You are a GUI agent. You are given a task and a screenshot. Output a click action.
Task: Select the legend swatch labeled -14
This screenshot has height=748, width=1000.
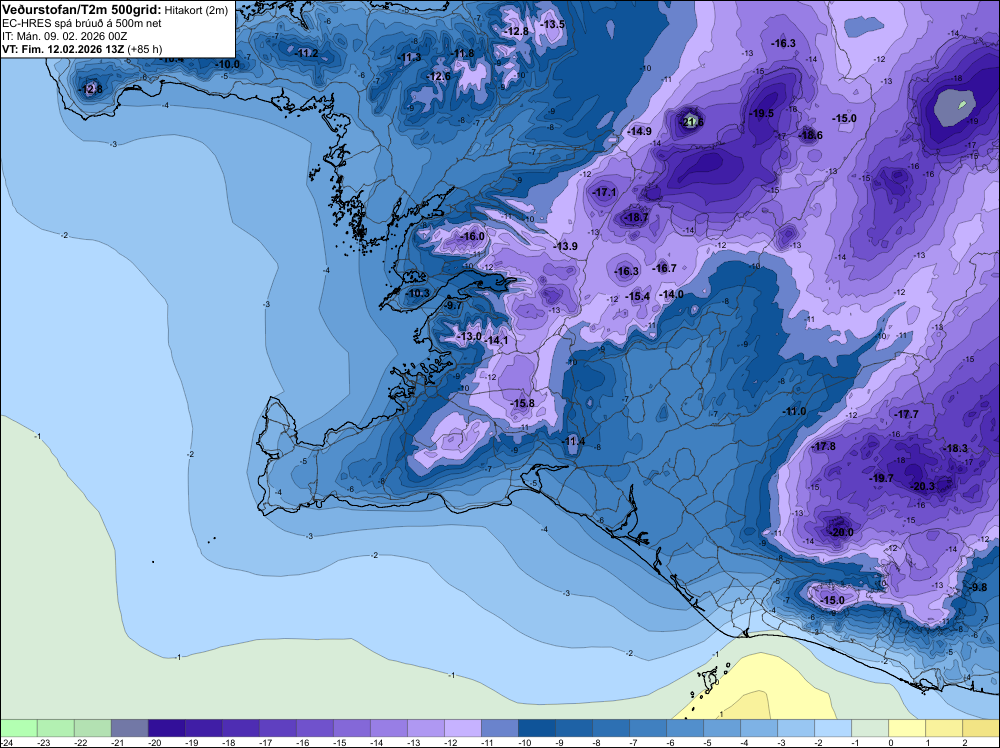(x=388, y=728)
